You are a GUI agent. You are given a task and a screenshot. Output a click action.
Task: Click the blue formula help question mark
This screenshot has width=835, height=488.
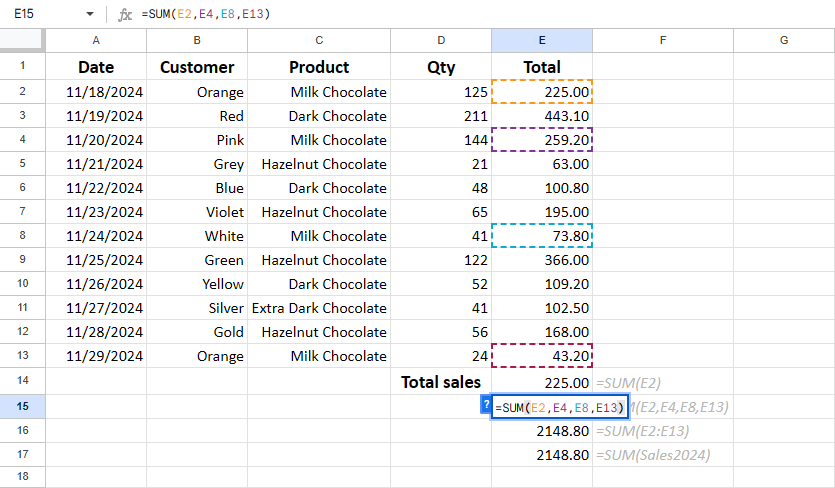tap(486, 405)
